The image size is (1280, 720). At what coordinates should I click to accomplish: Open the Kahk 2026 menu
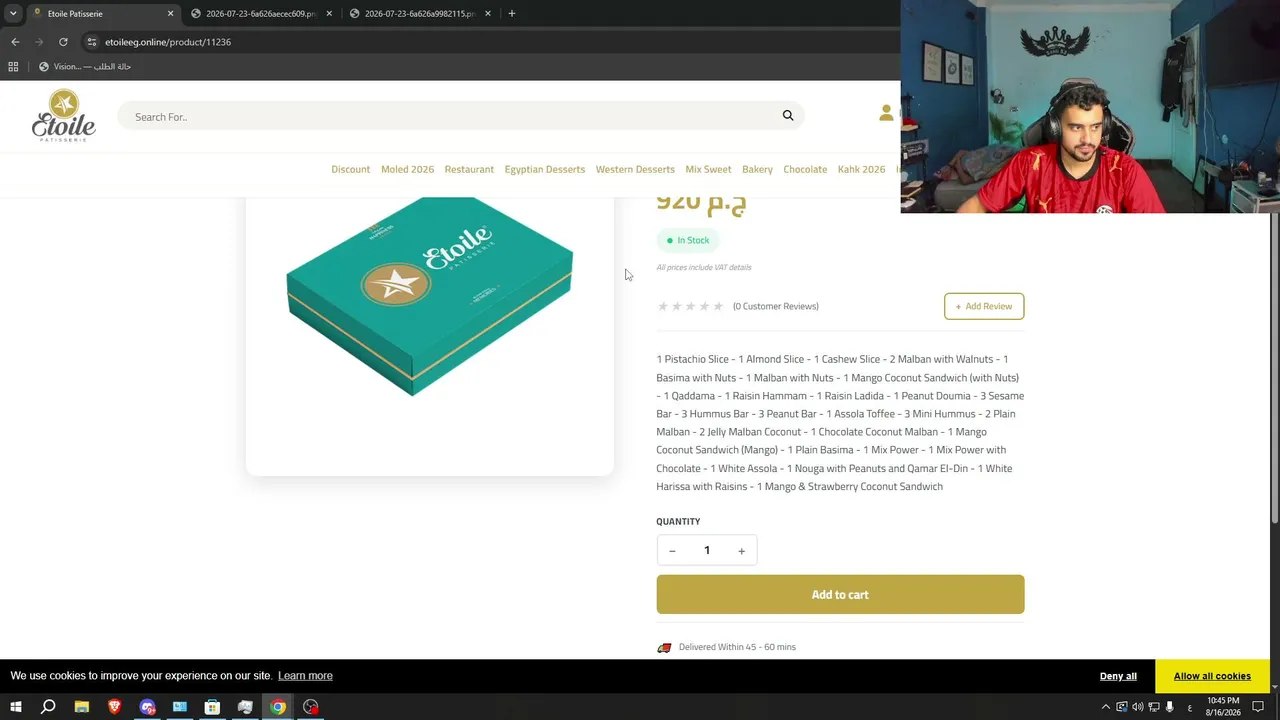862,169
